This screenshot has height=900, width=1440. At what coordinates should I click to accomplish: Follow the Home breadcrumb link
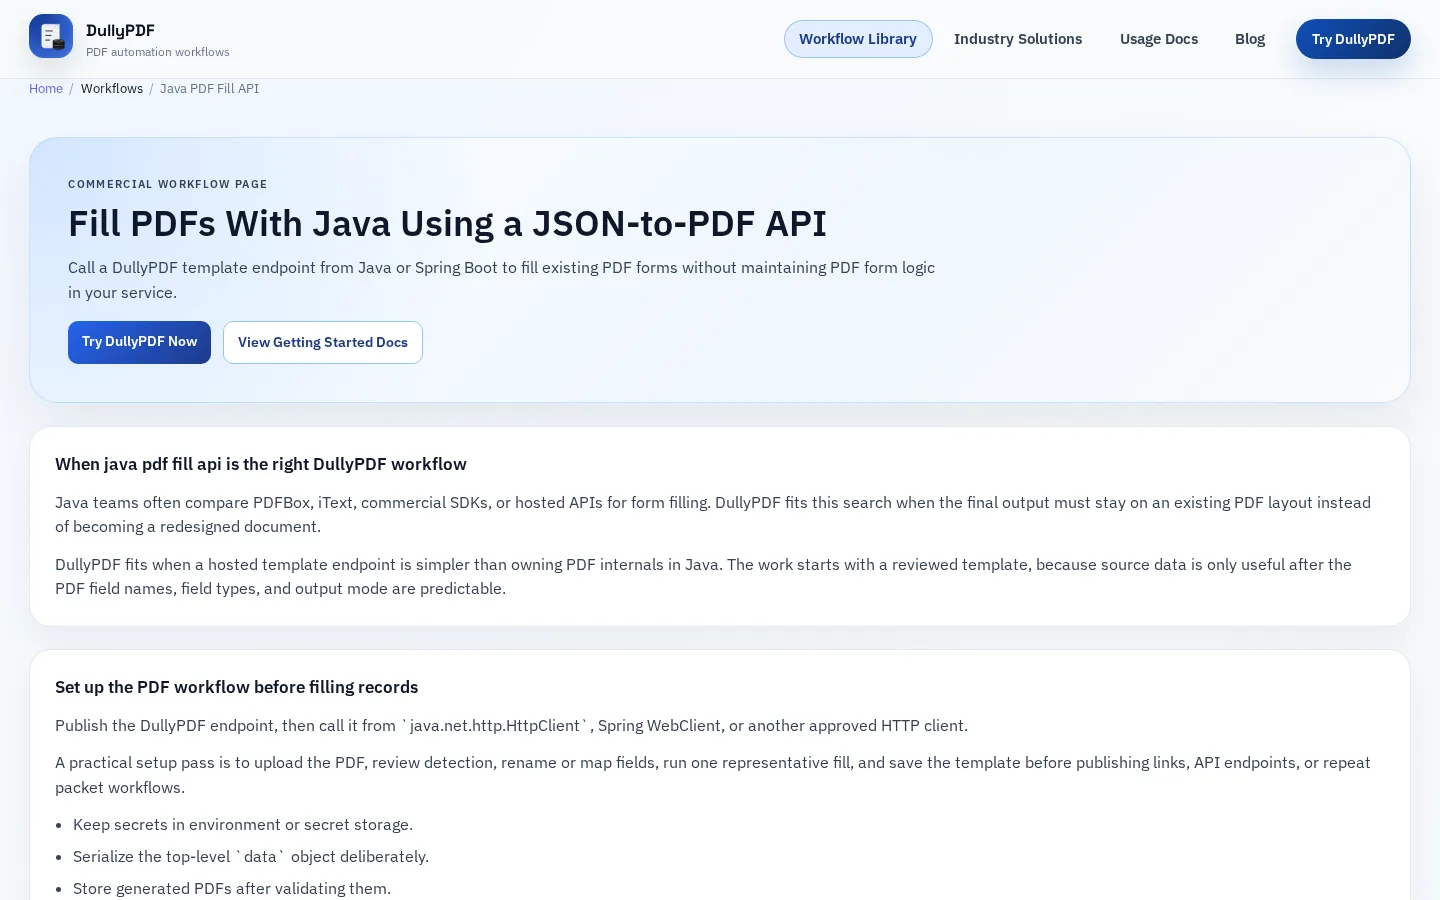click(x=46, y=89)
